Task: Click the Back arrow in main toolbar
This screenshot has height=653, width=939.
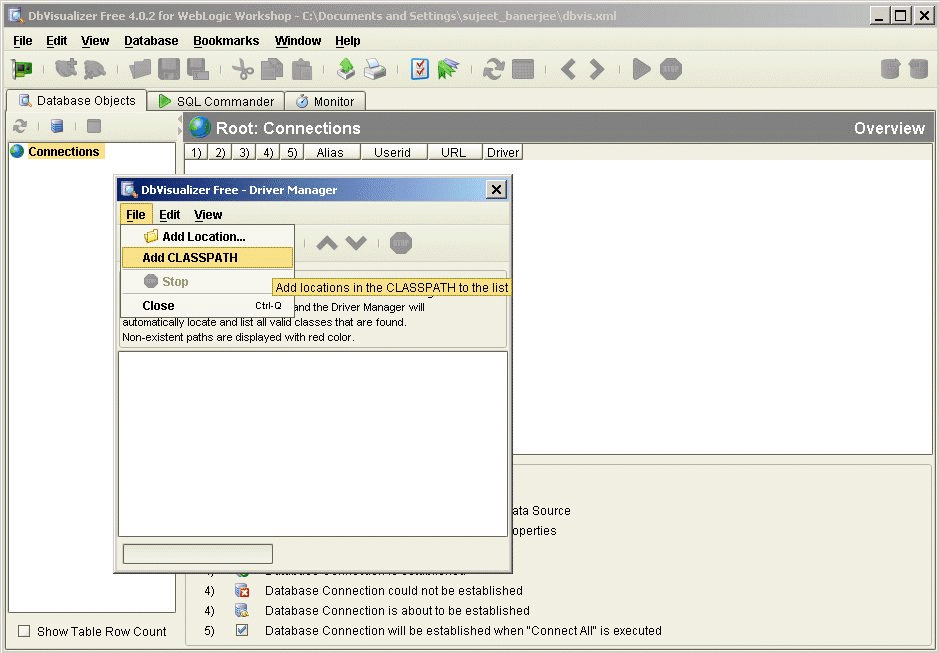Action: coord(568,69)
